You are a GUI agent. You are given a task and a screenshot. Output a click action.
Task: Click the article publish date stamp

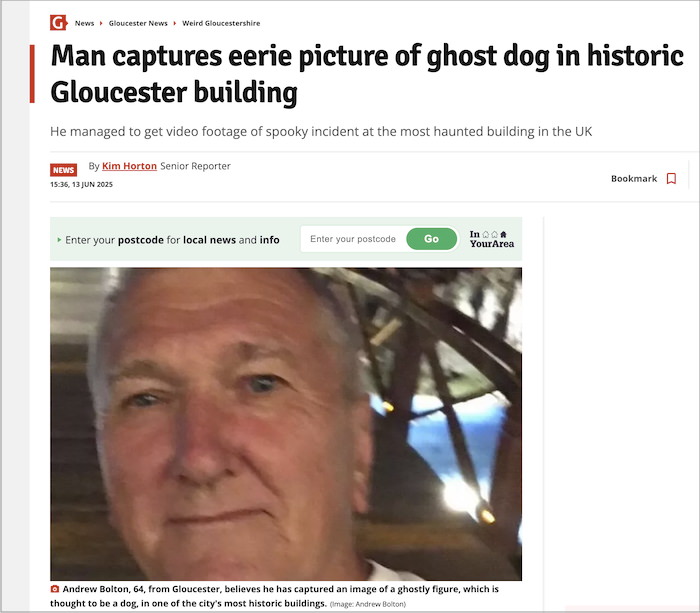(81, 184)
